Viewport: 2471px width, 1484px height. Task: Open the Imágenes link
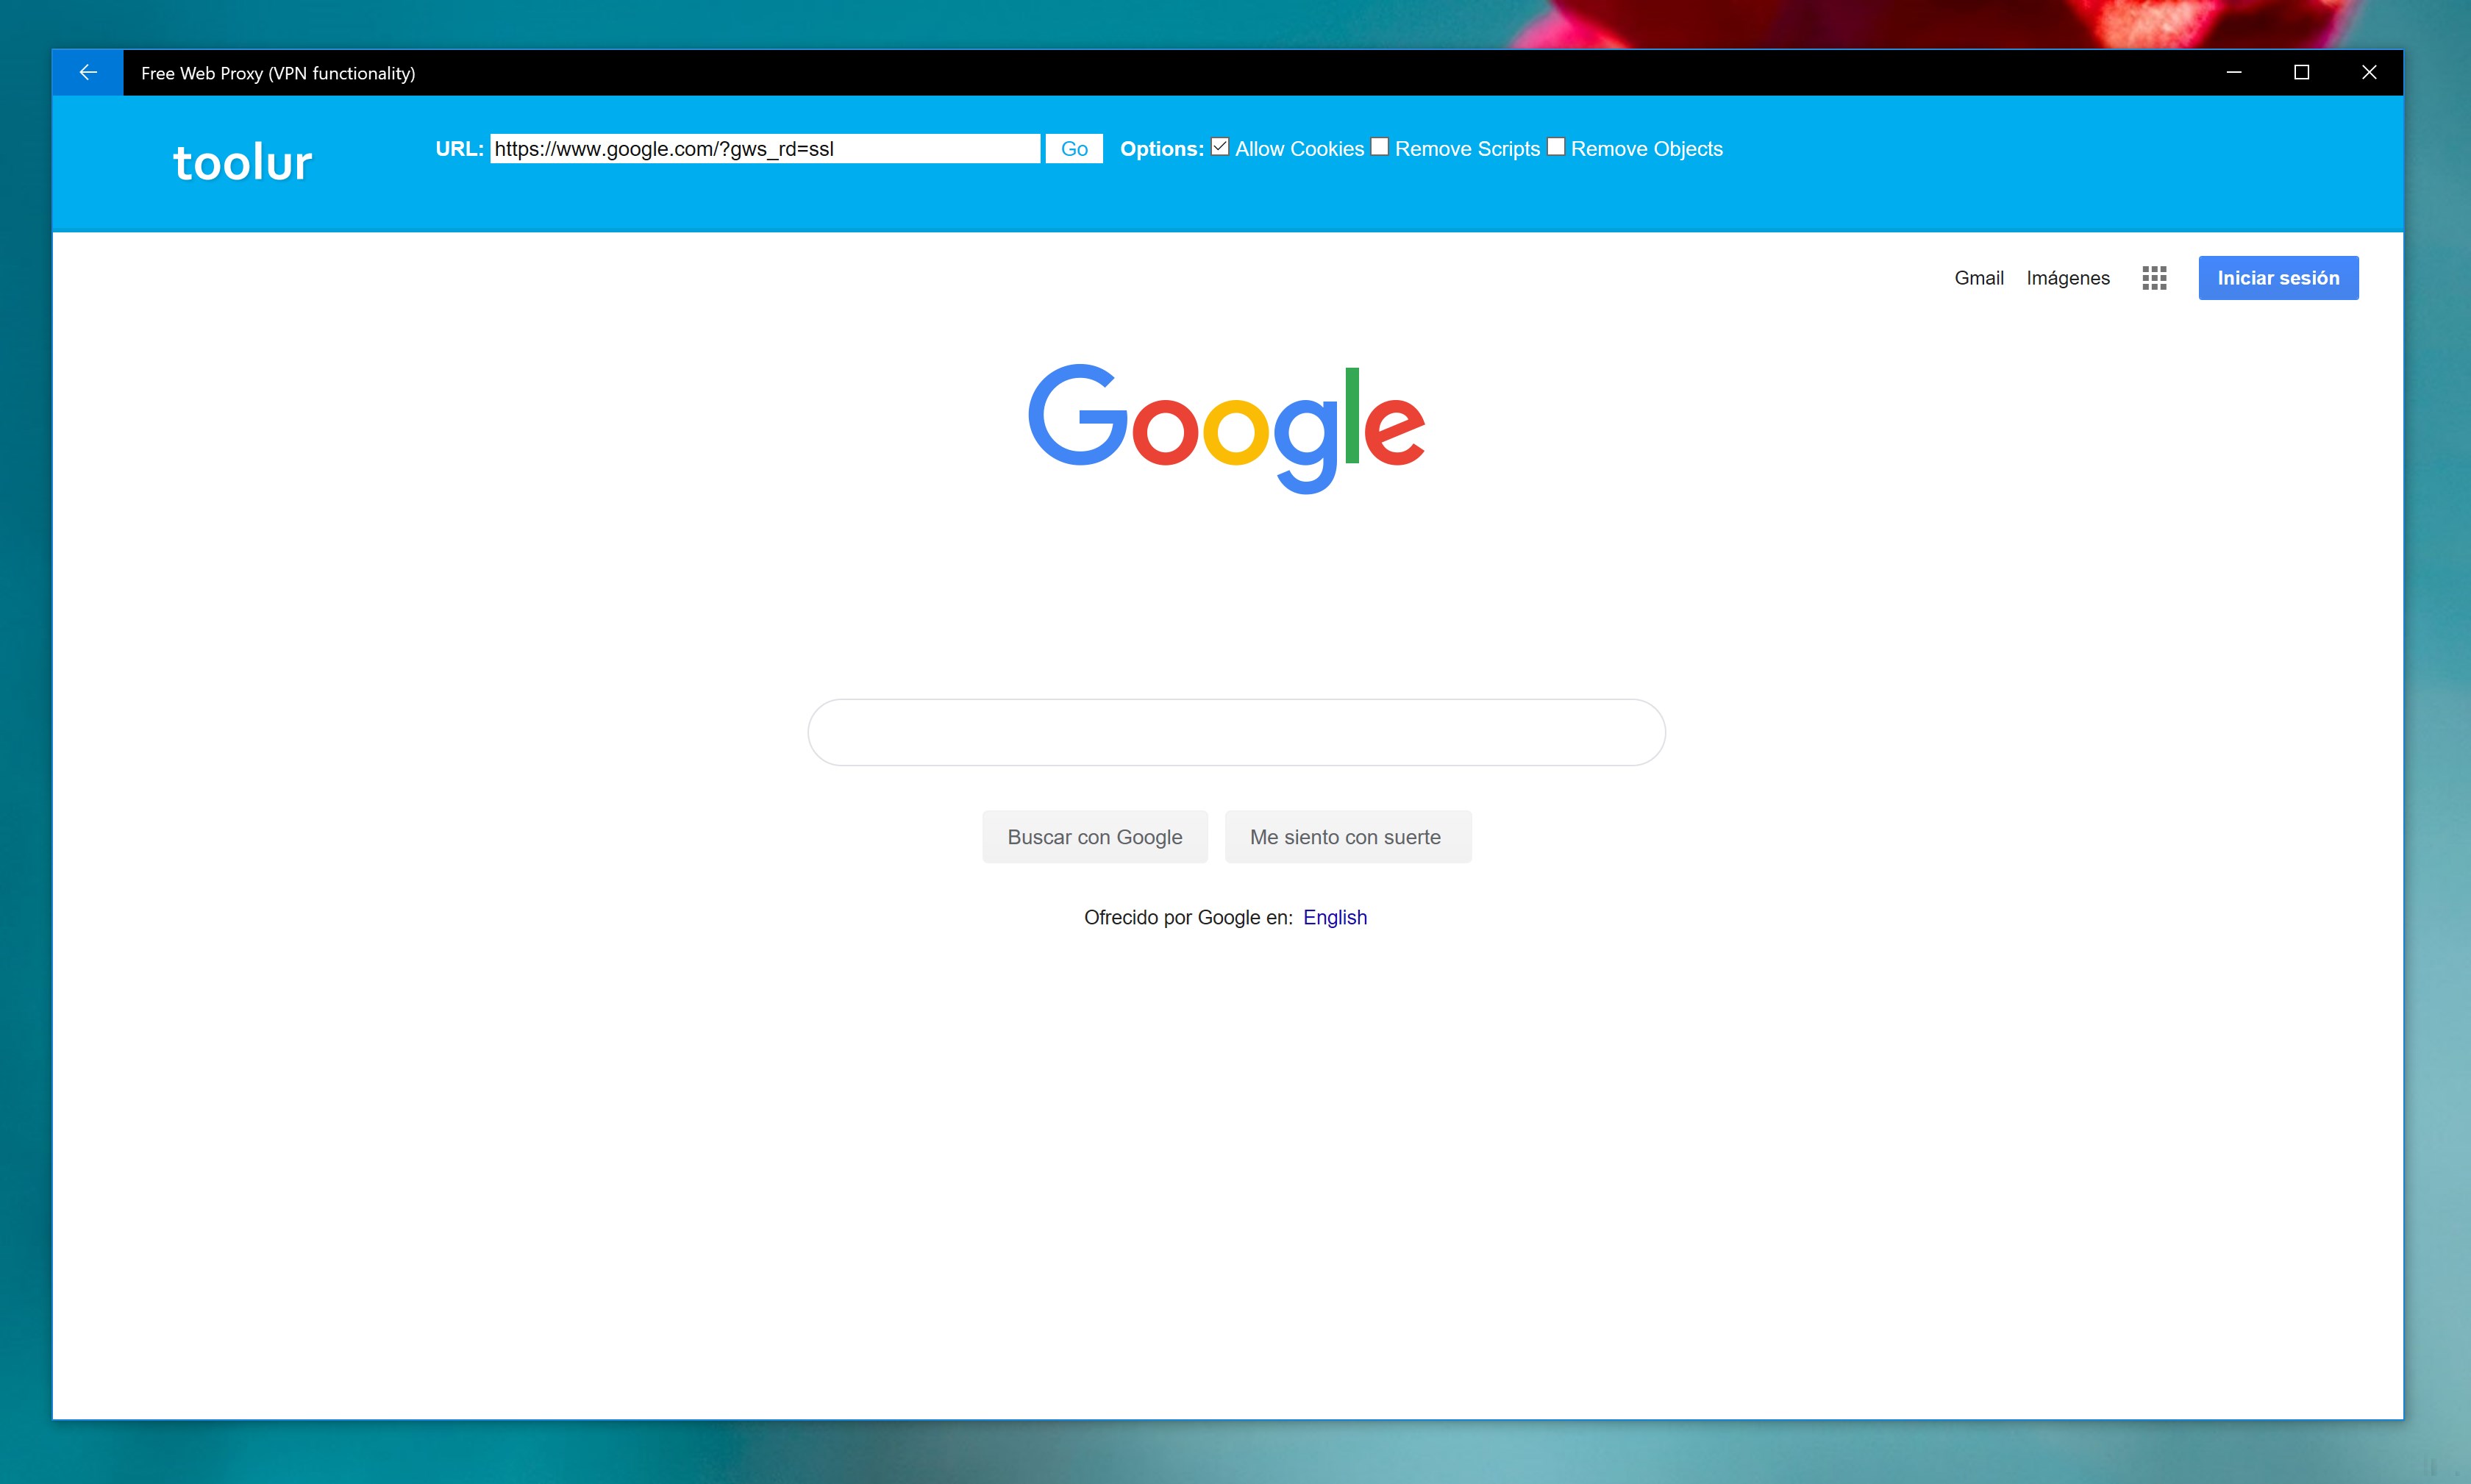coord(2067,278)
